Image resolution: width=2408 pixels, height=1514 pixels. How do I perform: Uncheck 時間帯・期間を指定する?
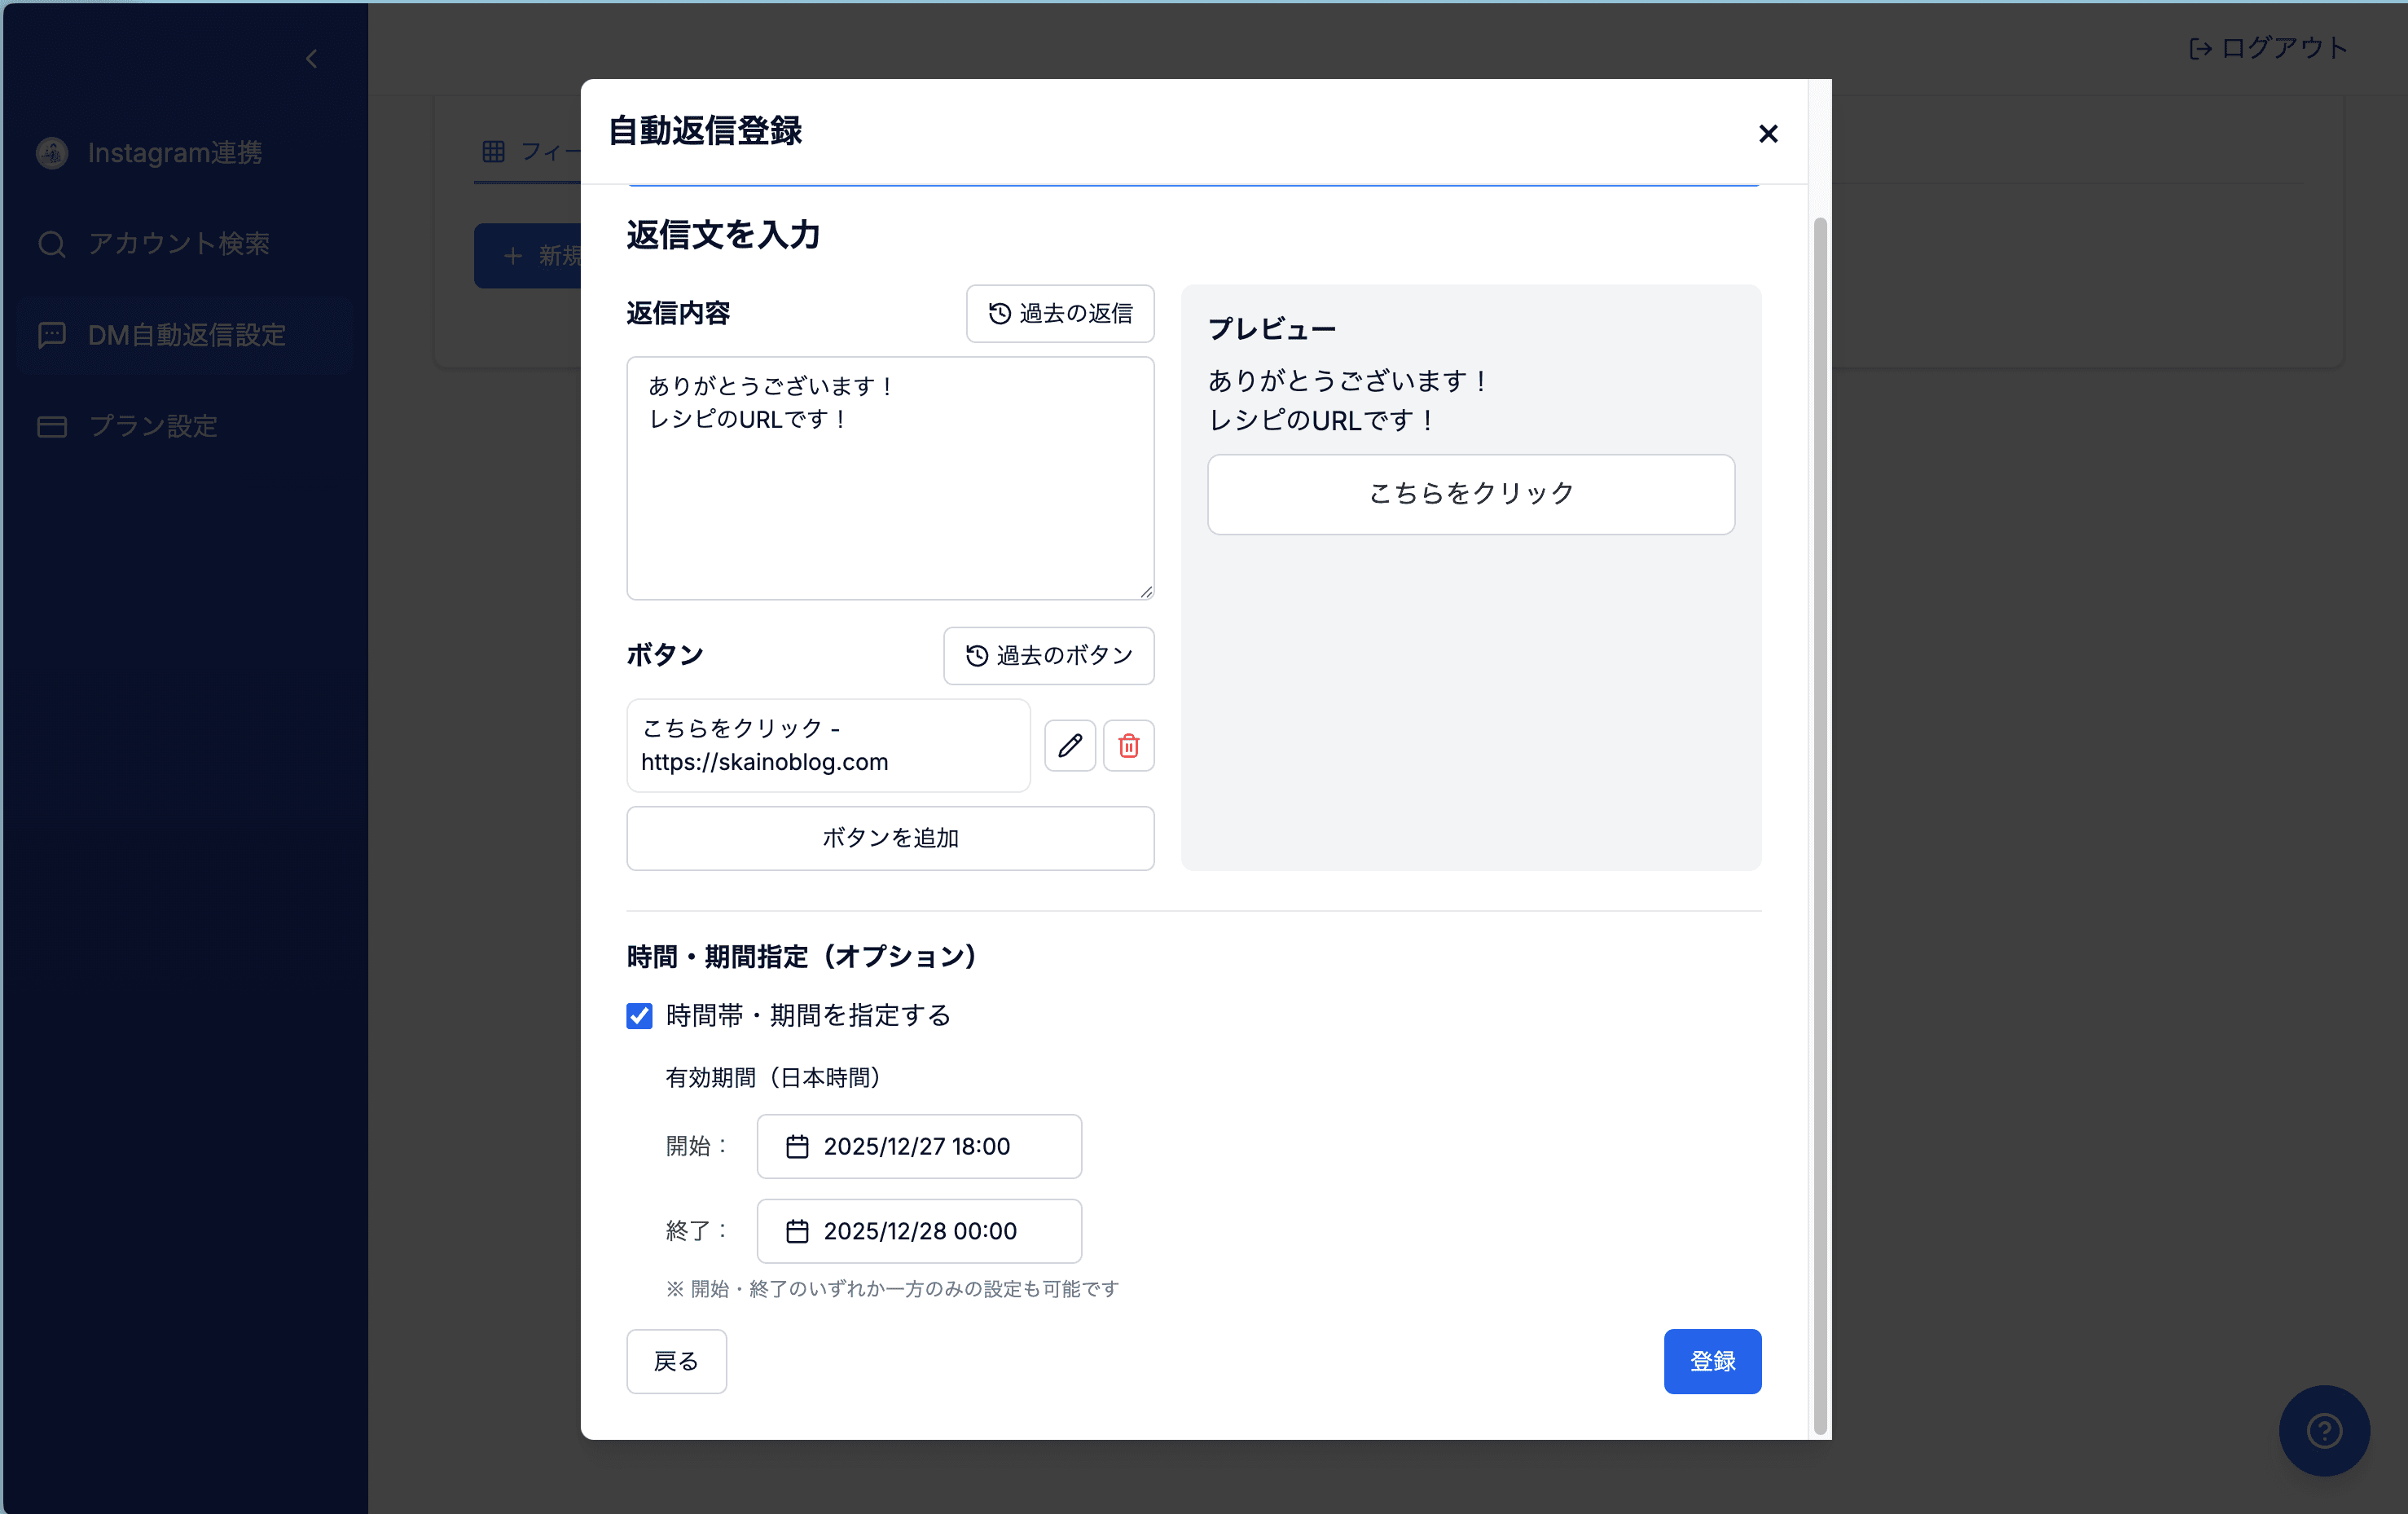[639, 1016]
